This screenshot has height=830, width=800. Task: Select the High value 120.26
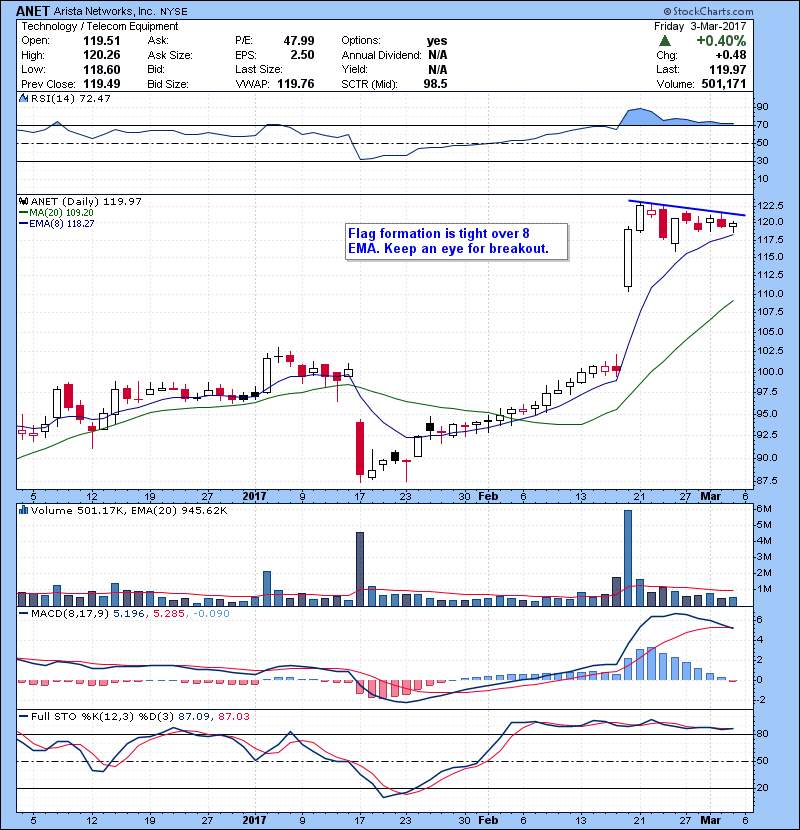coord(102,55)
